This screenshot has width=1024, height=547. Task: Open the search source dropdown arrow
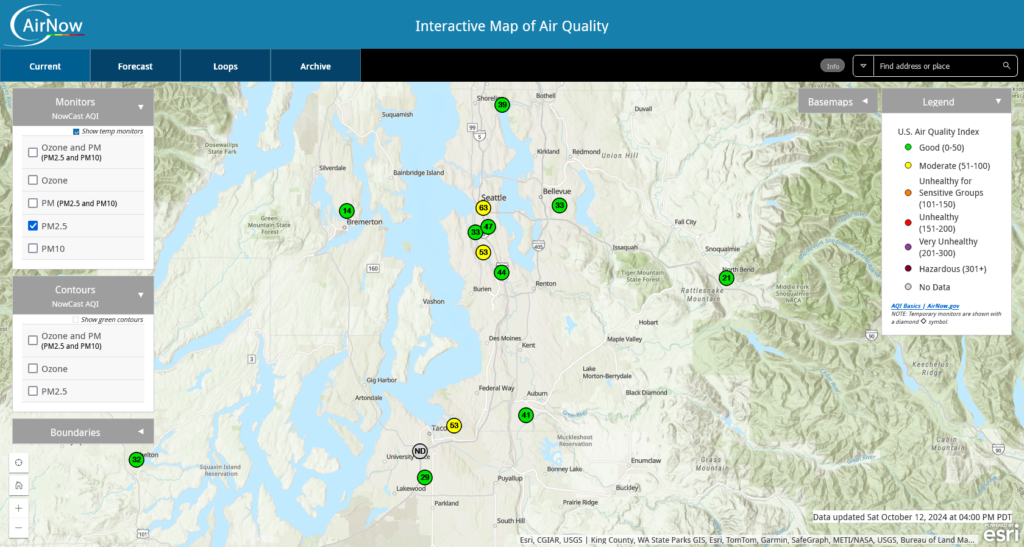863,66
